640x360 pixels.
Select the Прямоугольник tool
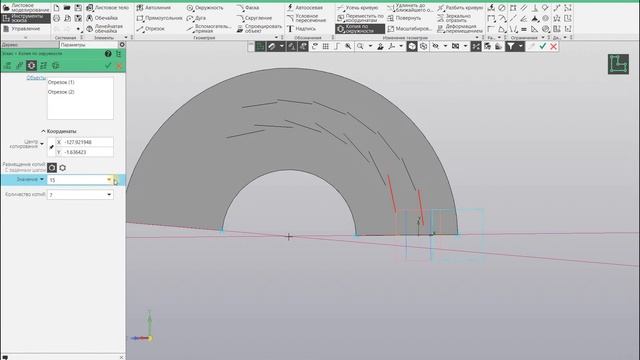[x=159, y=18]
